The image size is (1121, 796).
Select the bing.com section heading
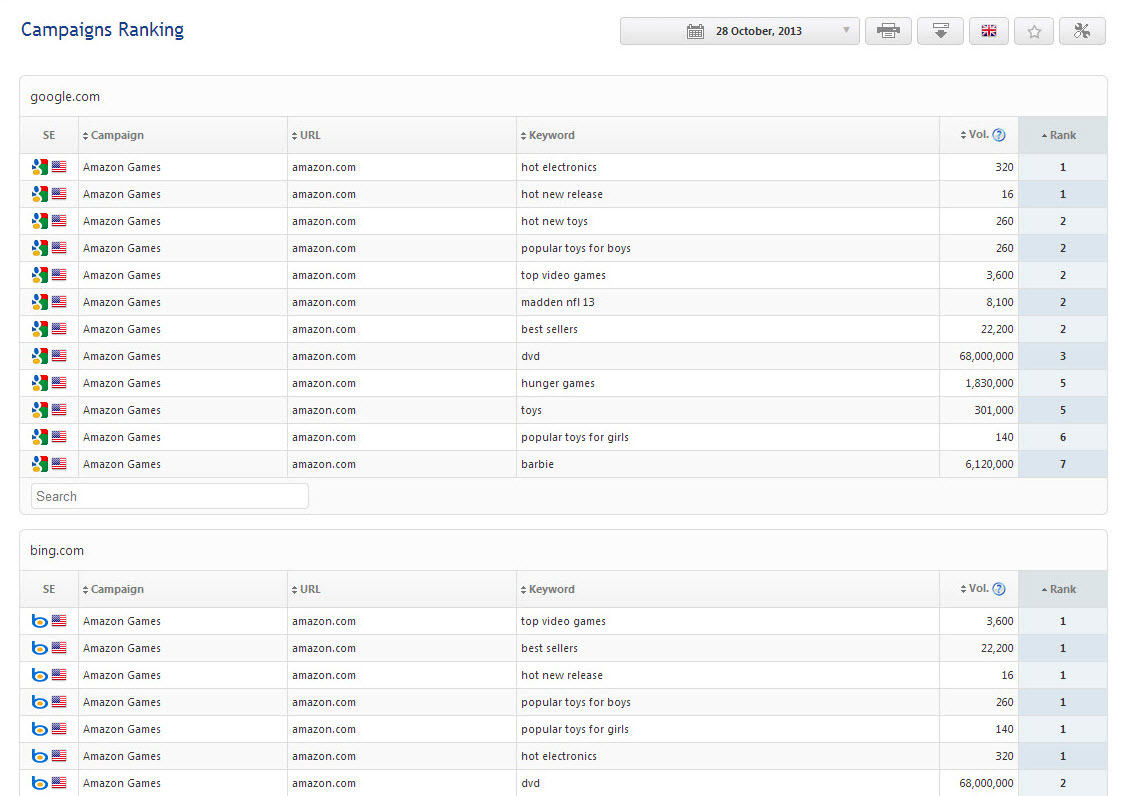pyautogui.click(x=57, y=551)
